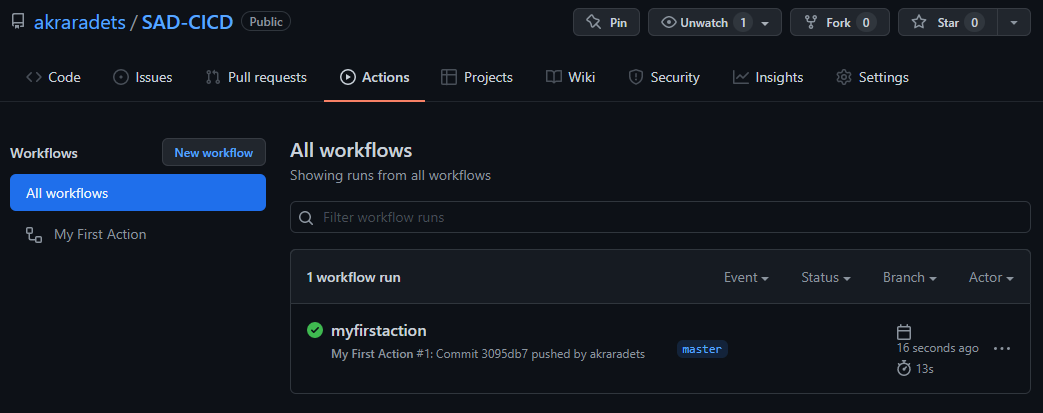The image size is (1043, 413).
Task: Click the magnifier icon in the filter box
Action: coord(307,217)
